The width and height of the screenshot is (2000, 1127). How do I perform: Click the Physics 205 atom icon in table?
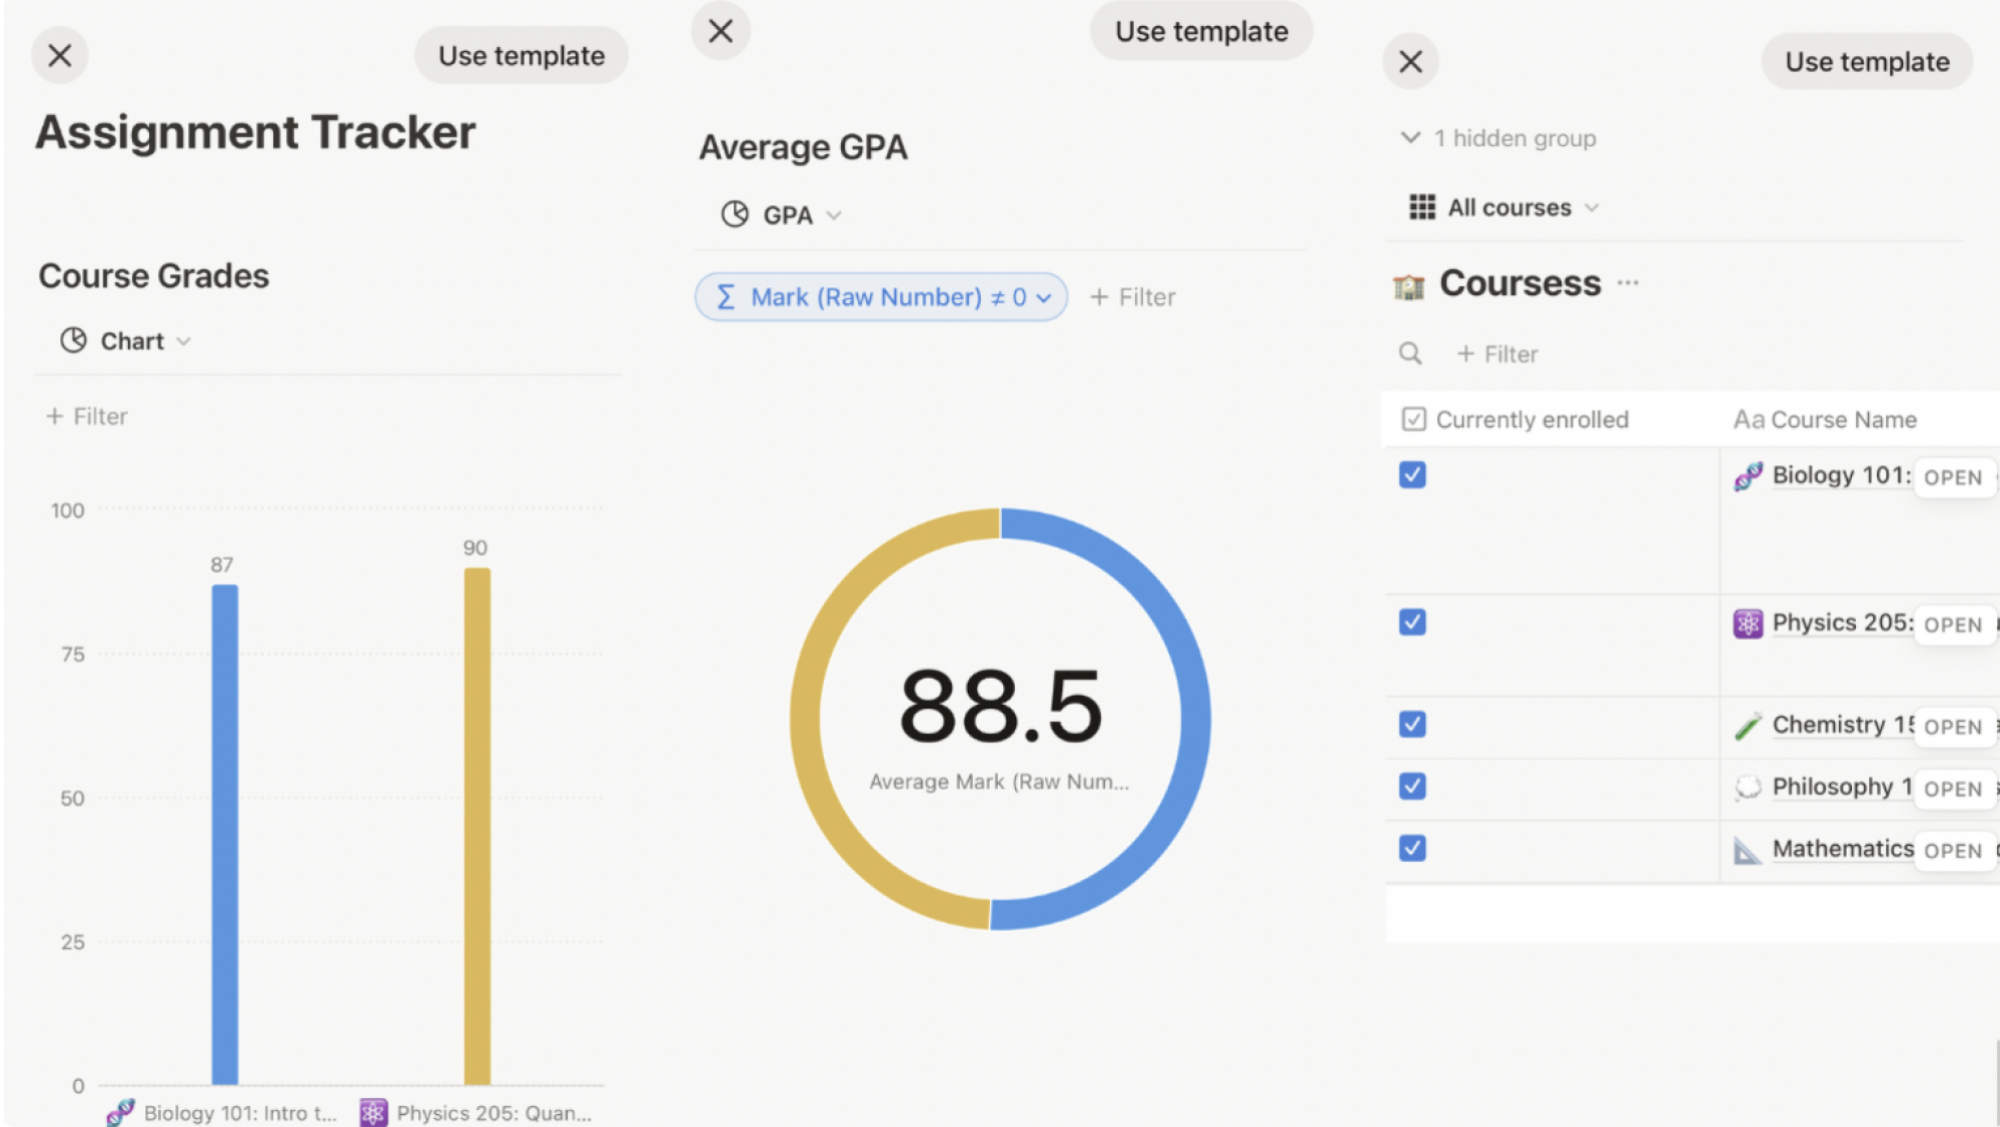[x=1747, y=624]
